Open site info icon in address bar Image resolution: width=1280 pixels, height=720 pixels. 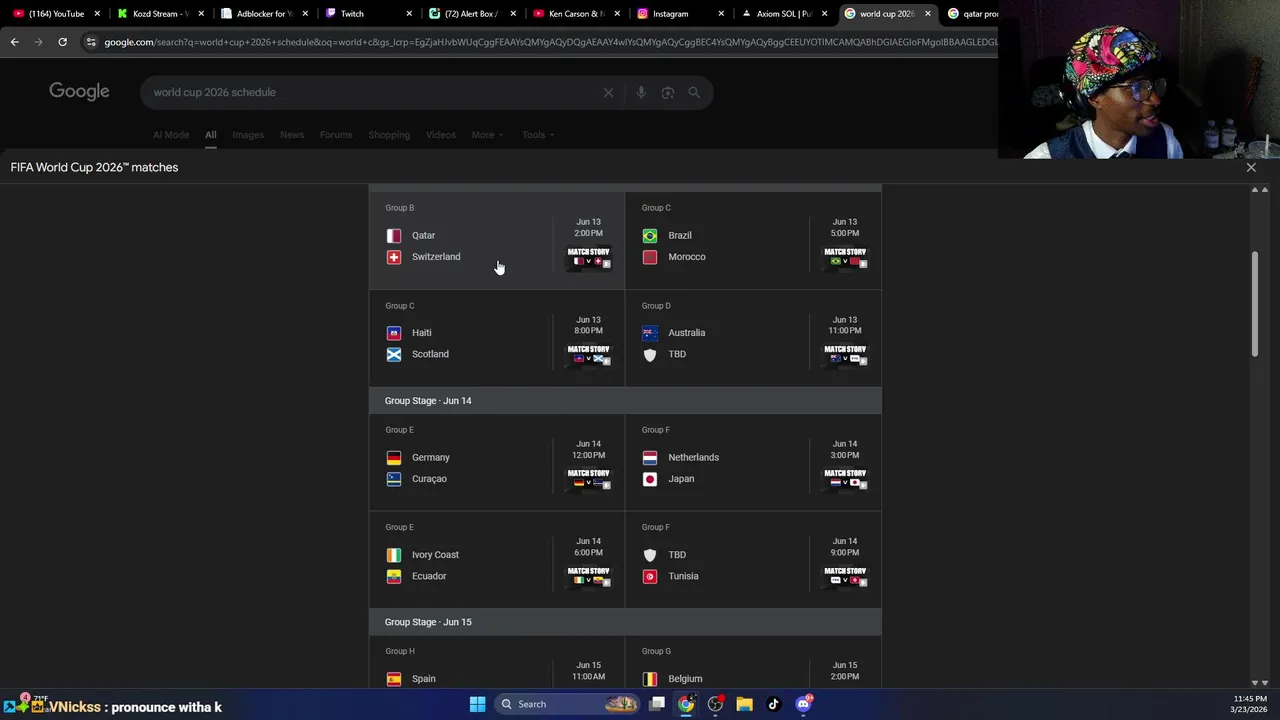[91, 42]
